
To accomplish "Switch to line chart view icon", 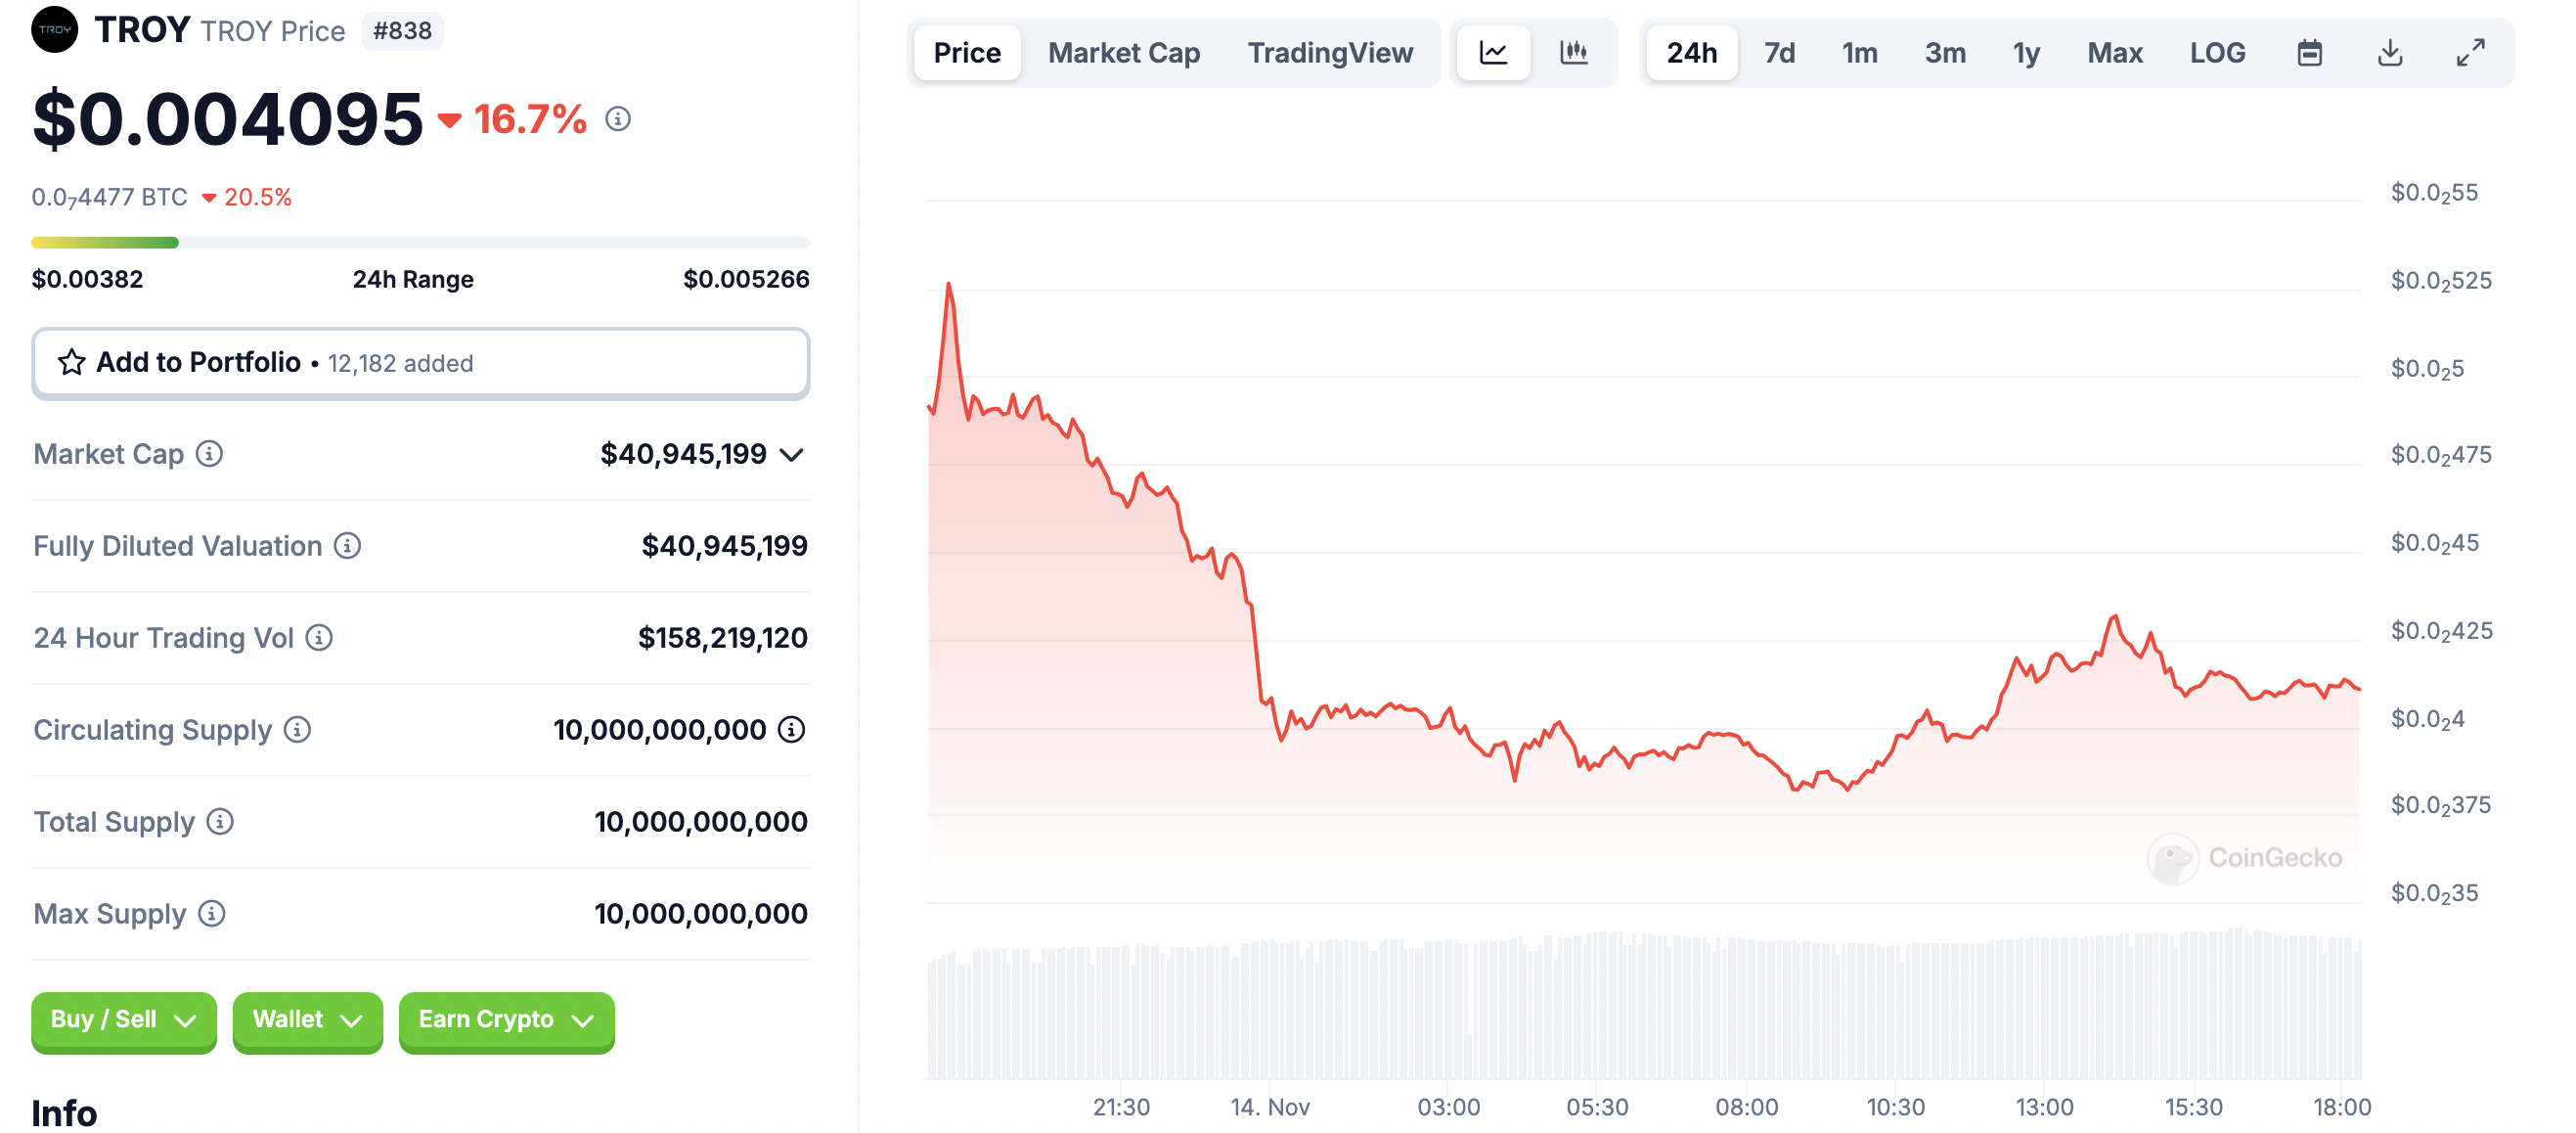I will coord(1493,53).
